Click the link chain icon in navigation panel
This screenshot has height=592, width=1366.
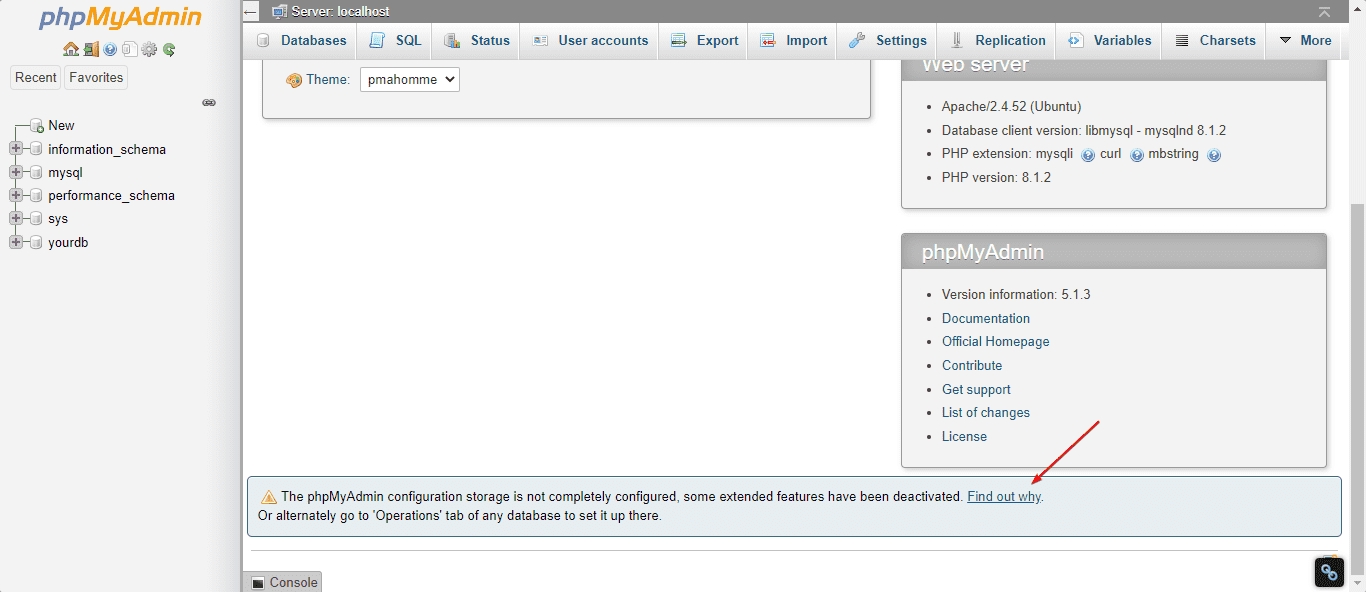tap(209, 102)
